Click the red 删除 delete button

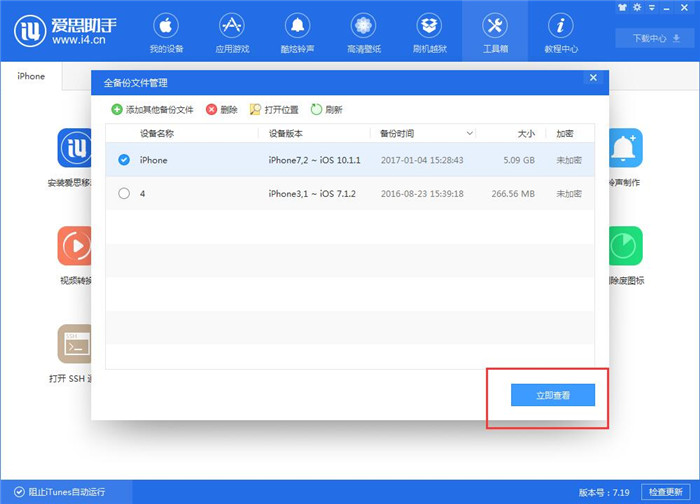(x=222, y=109)
